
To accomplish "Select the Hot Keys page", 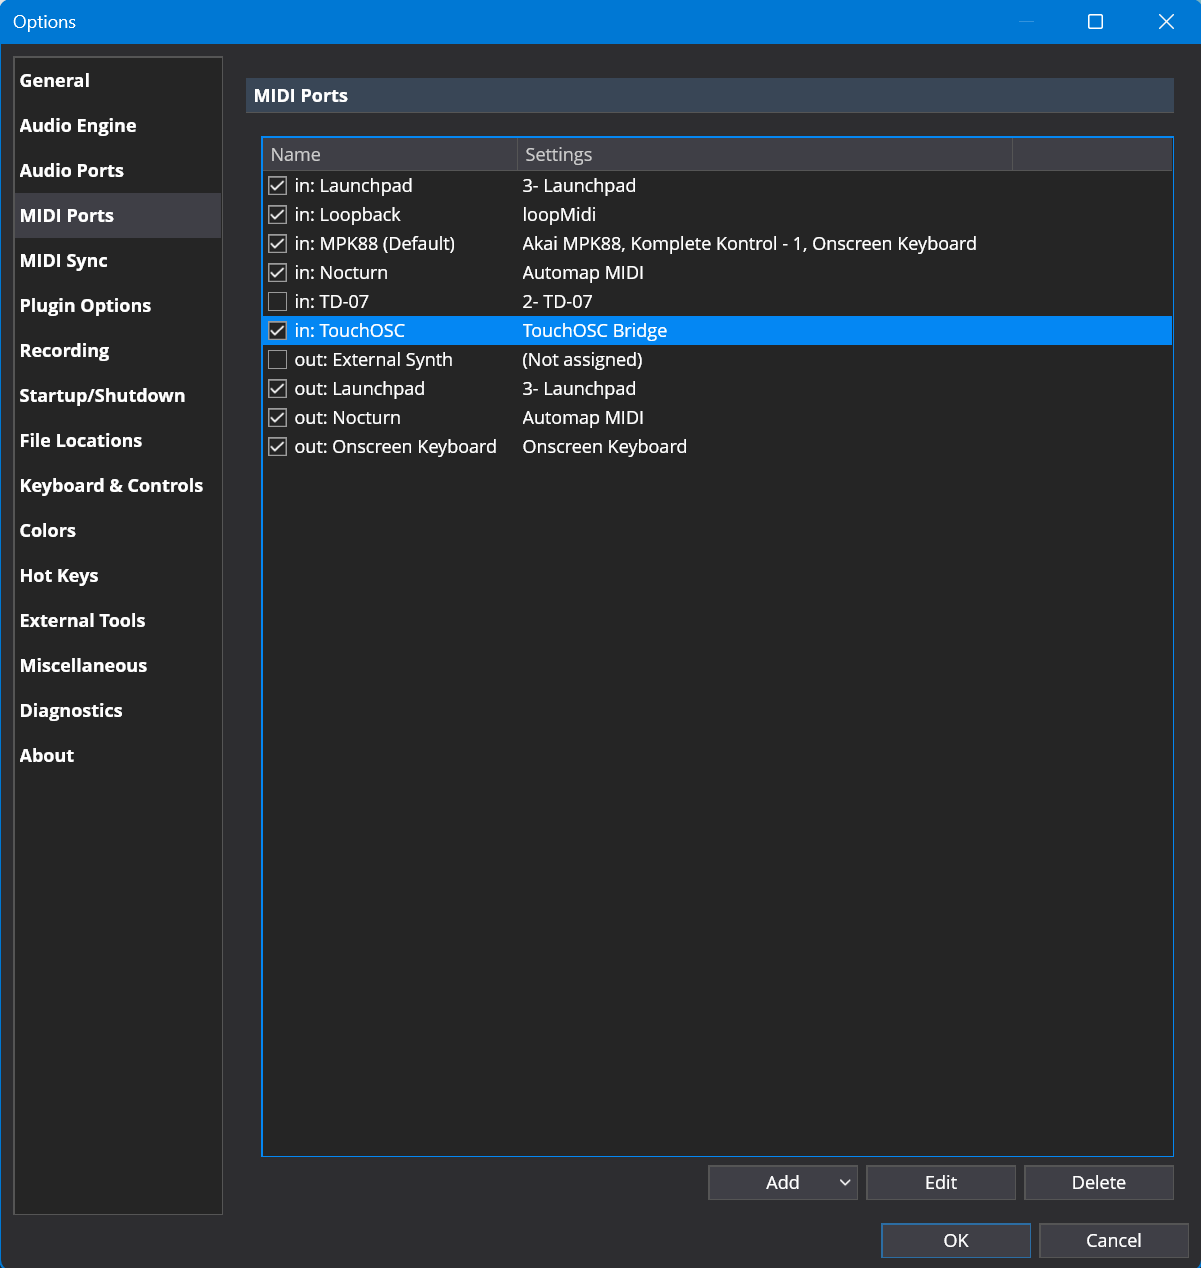I will [x=59, y=576].
